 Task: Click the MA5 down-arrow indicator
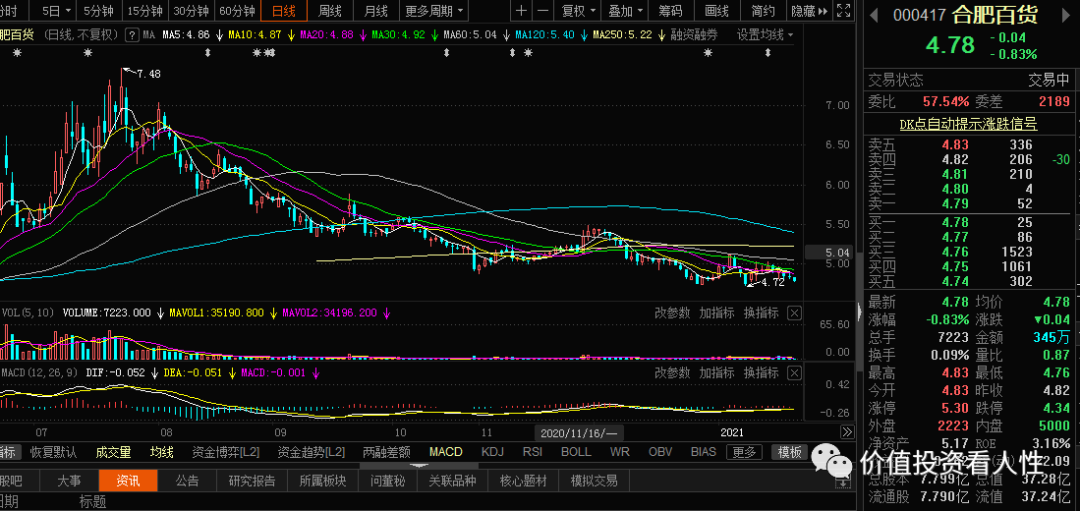(x=218, y=34)
